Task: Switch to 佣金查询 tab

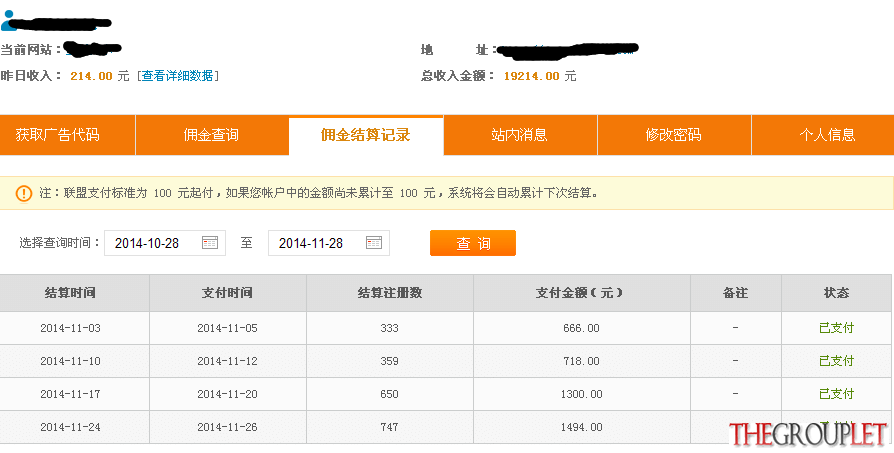Action: [x=212, y=135]
